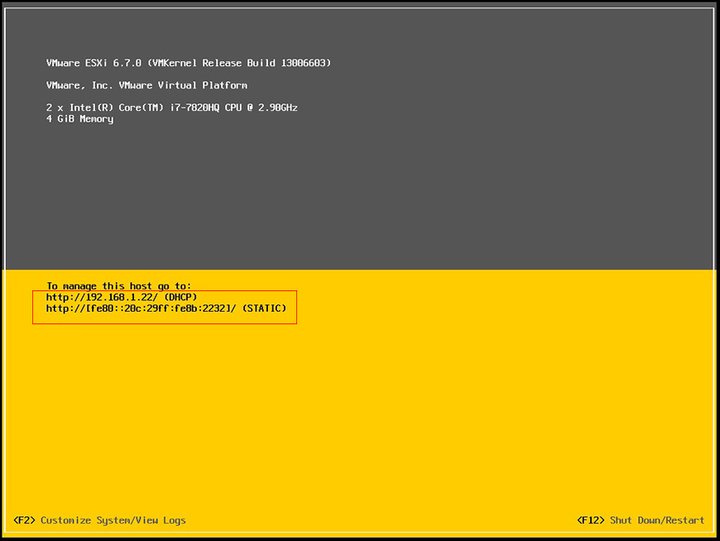Open the IPv6 fe80 STATIC management address
This screenshot has width=720, height=541.
coord(166,308)
